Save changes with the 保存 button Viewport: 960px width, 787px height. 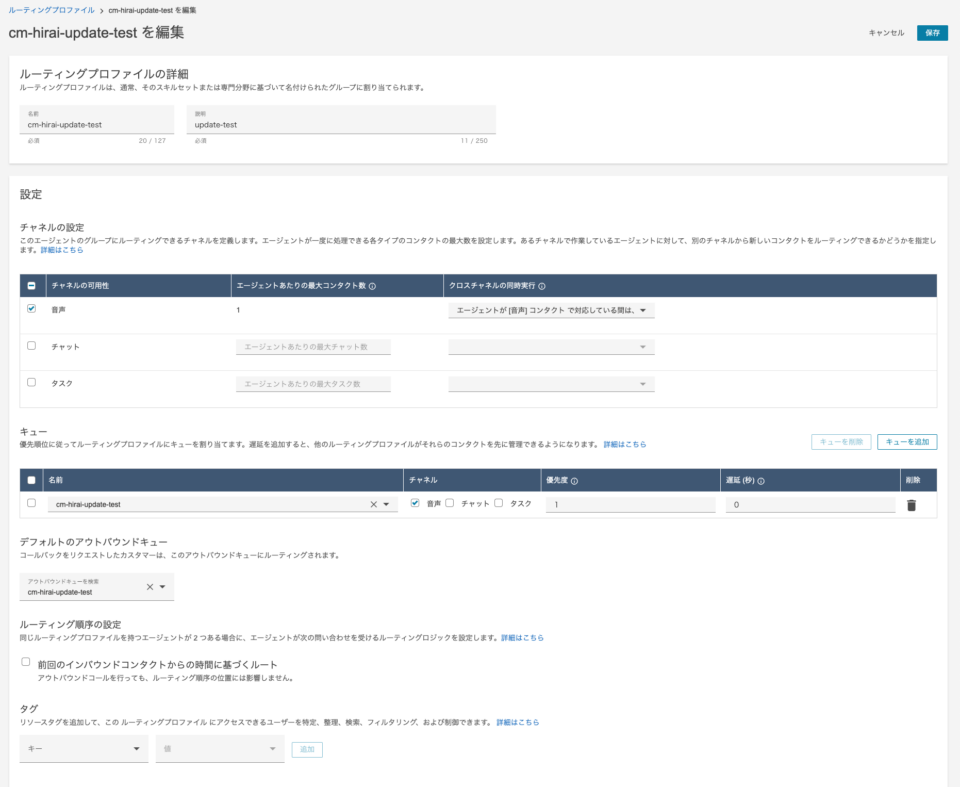[x=932, y=32]
